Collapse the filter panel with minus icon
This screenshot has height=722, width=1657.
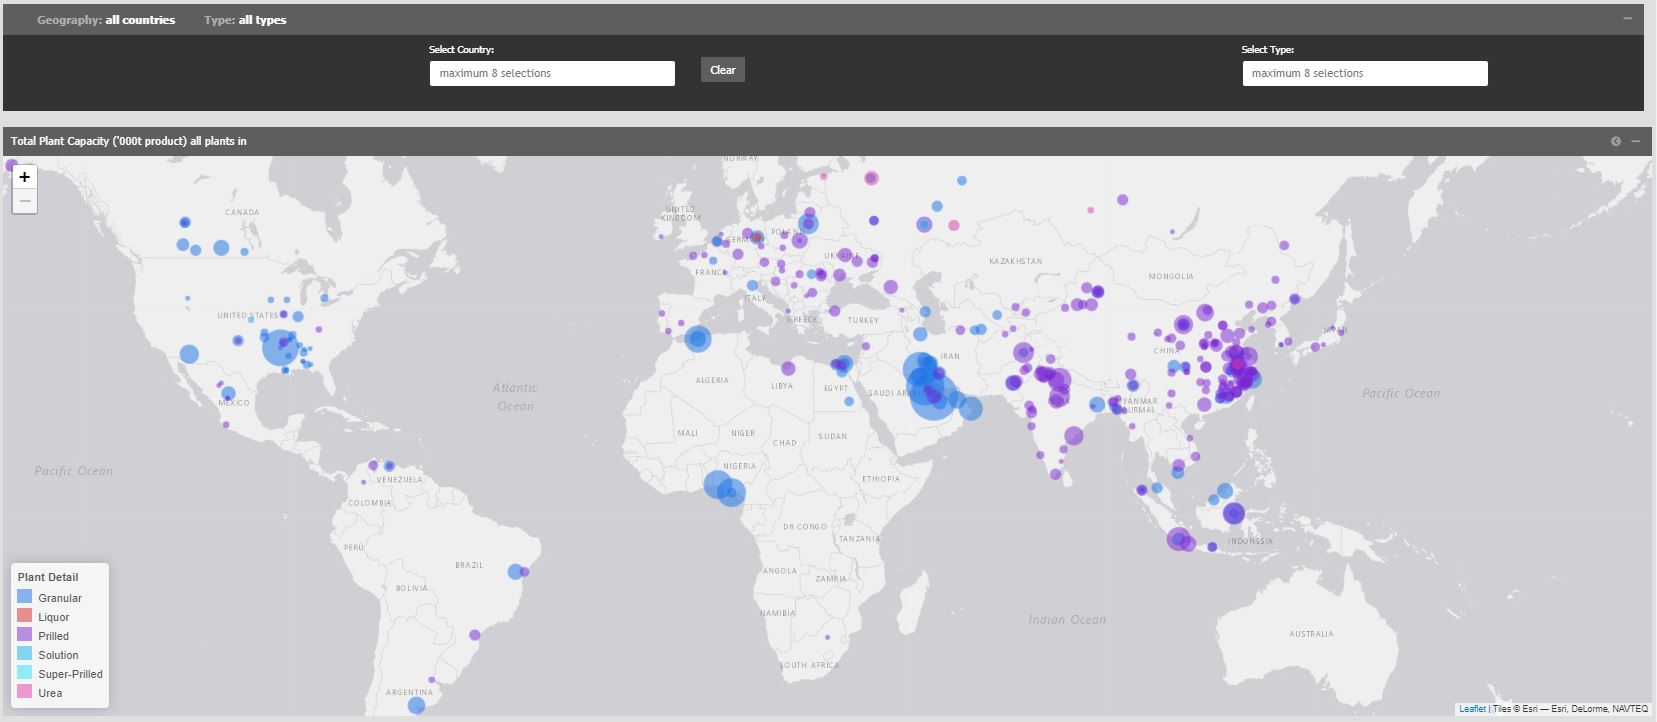(x=1627, y=19)
